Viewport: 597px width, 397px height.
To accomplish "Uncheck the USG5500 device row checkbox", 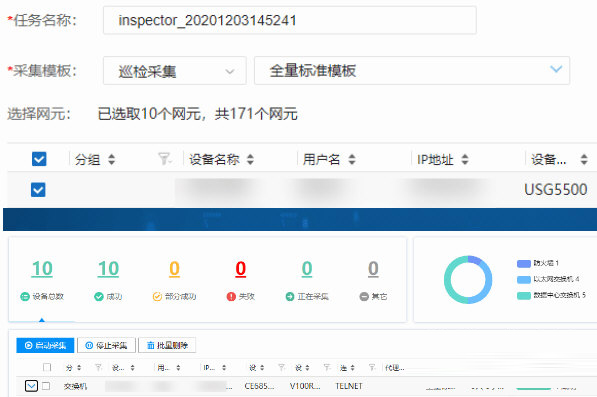I will (x=38, y=190).
